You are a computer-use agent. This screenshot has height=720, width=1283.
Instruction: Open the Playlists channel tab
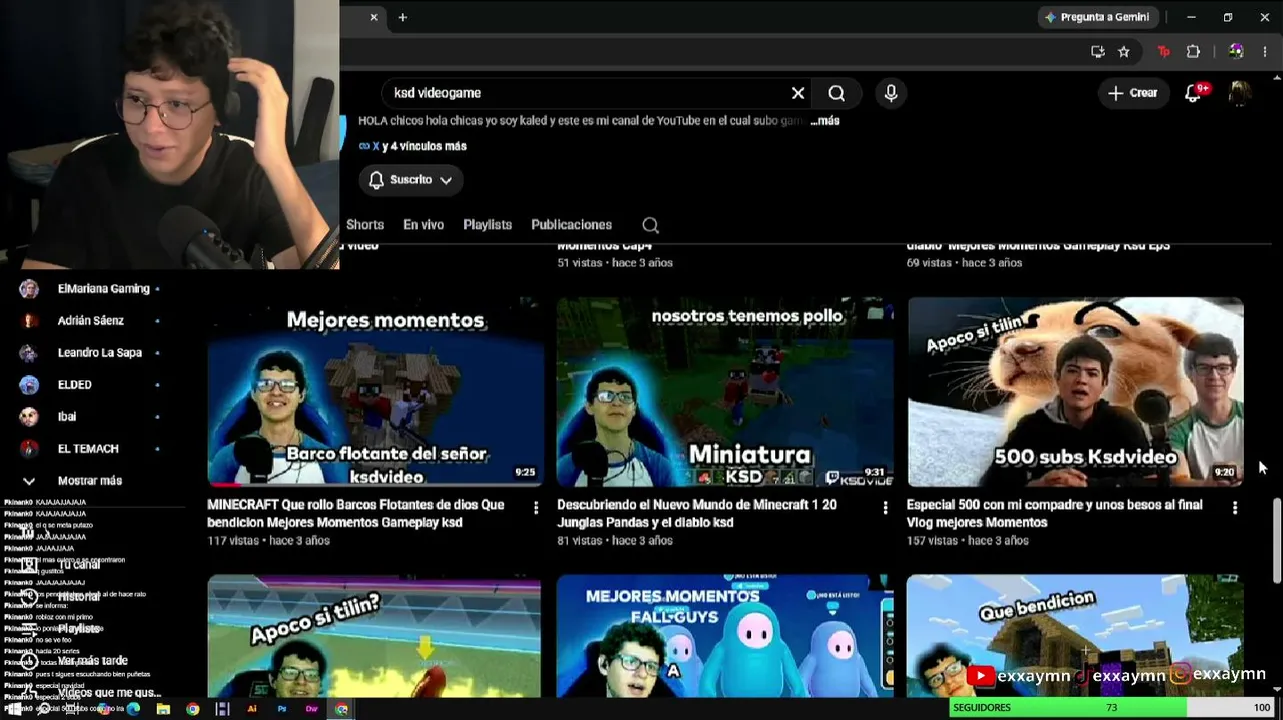[x=487, y=225]
